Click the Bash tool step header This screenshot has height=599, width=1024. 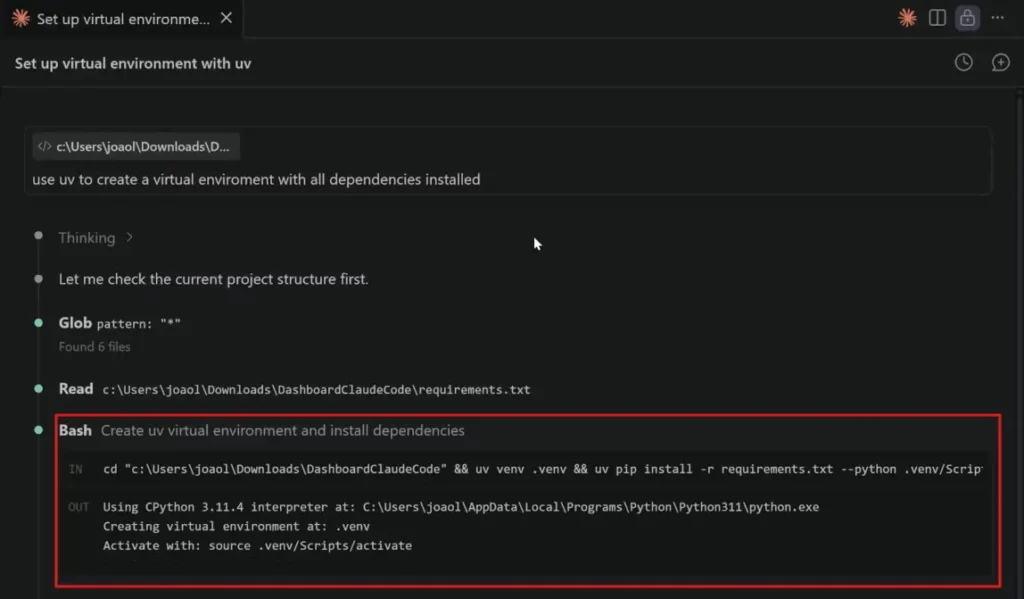[x=262, y=430]
